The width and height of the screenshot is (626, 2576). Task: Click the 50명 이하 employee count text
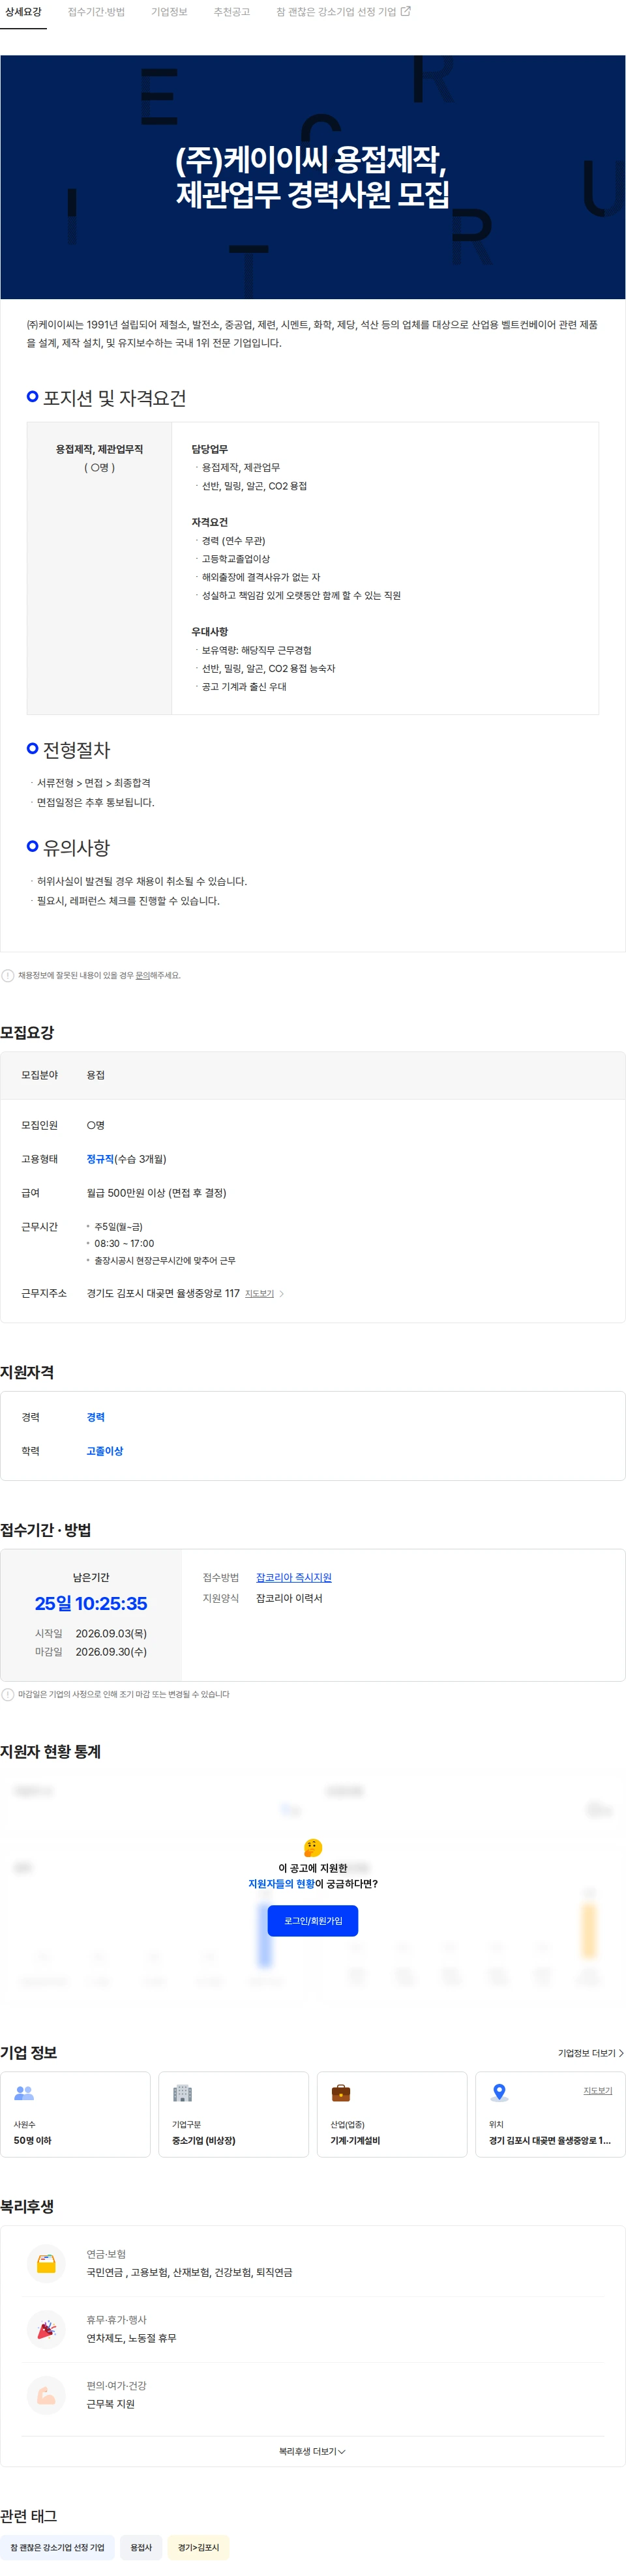coord(33,2141)
